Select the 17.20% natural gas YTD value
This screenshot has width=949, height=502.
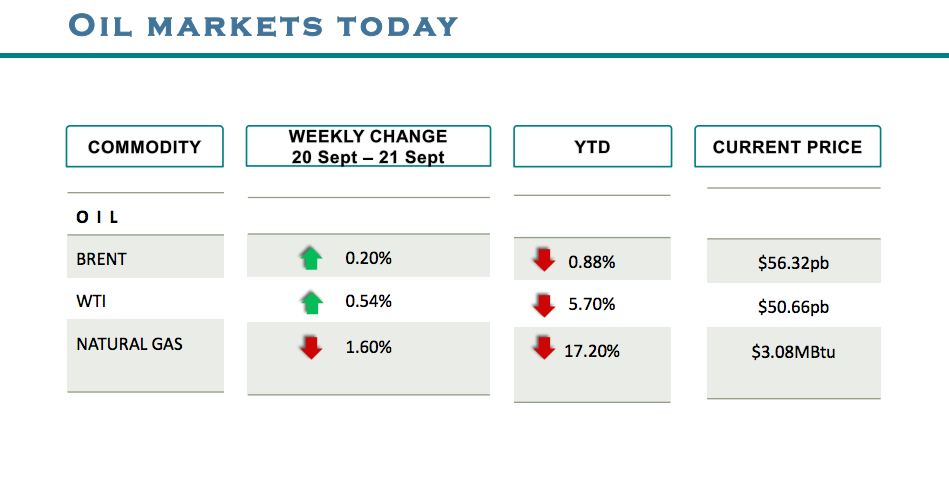[594, 351]
